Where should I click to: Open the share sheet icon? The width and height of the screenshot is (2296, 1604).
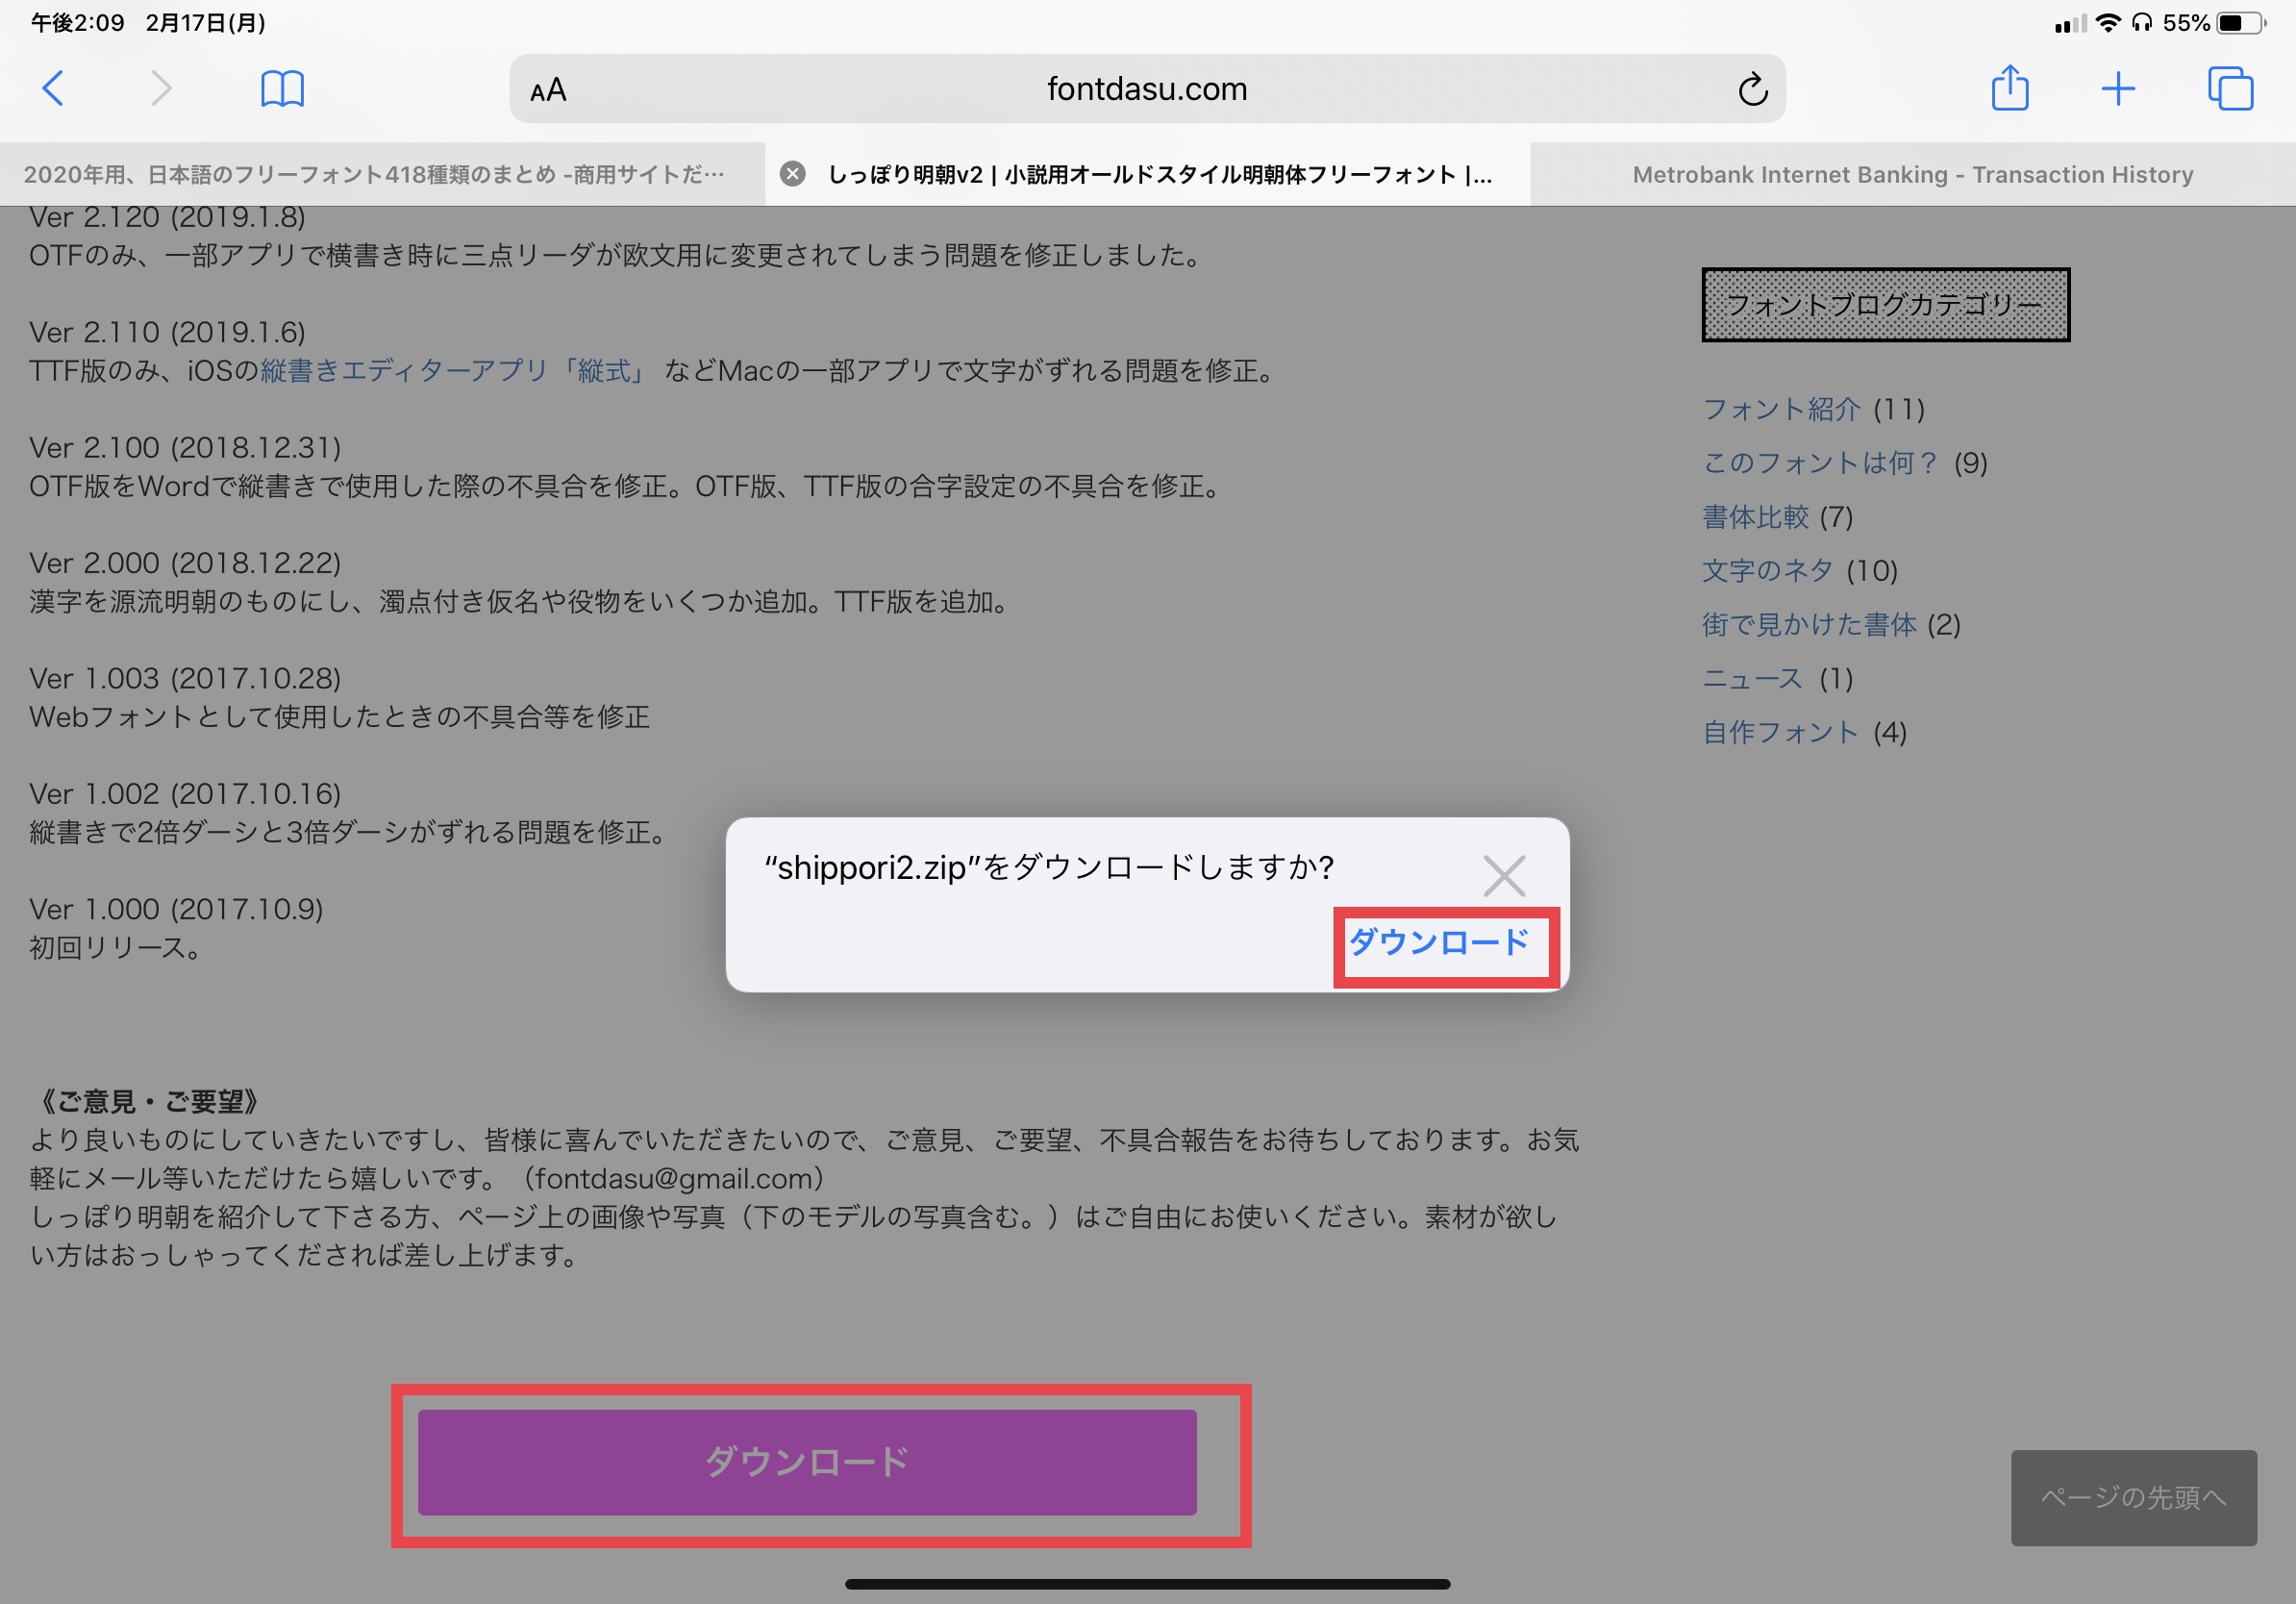coord(2009,88)
